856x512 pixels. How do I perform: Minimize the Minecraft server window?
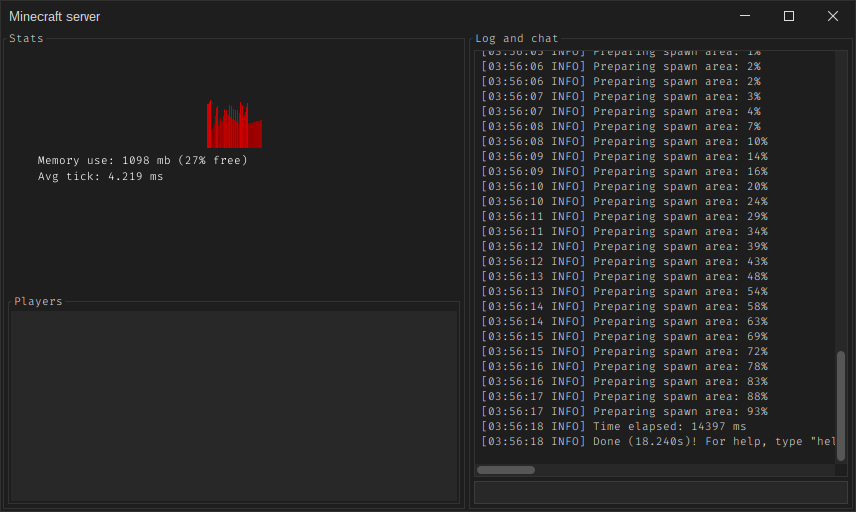[745, 16]
